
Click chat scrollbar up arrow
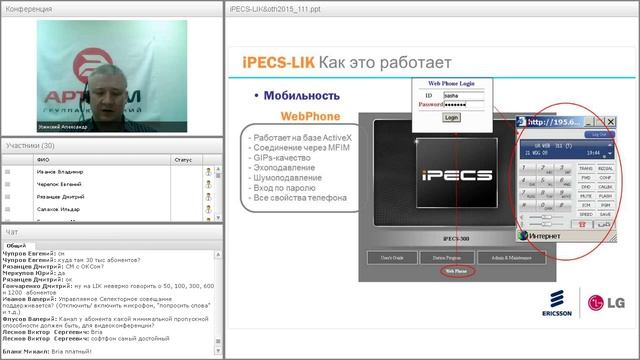pos(218,254)
